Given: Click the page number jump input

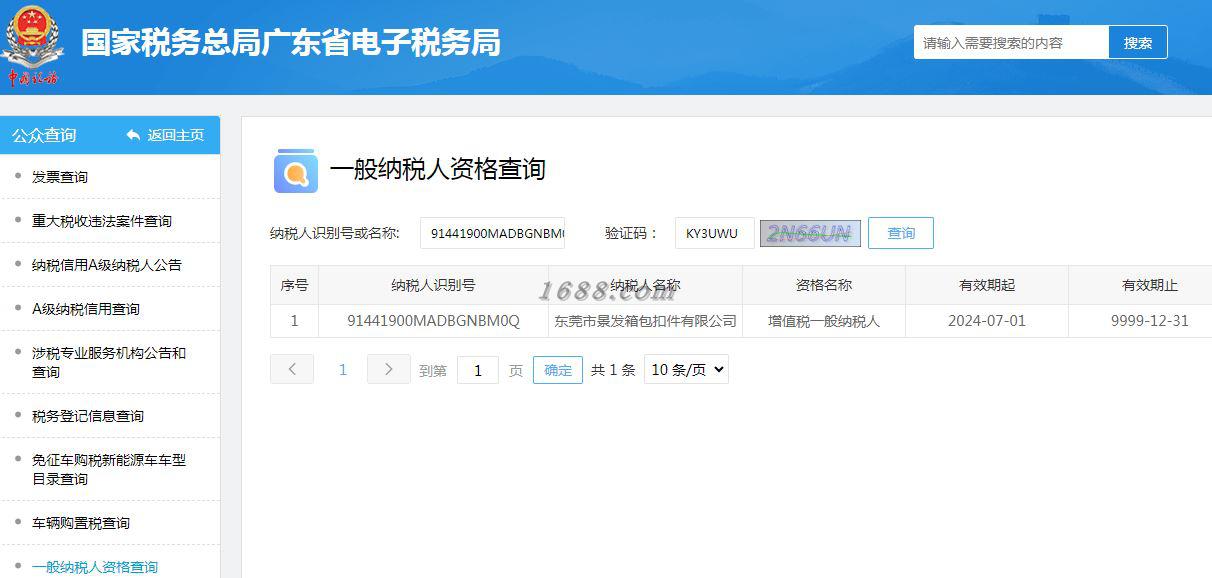Looking at the screenshot, I should tap(478, 370).
